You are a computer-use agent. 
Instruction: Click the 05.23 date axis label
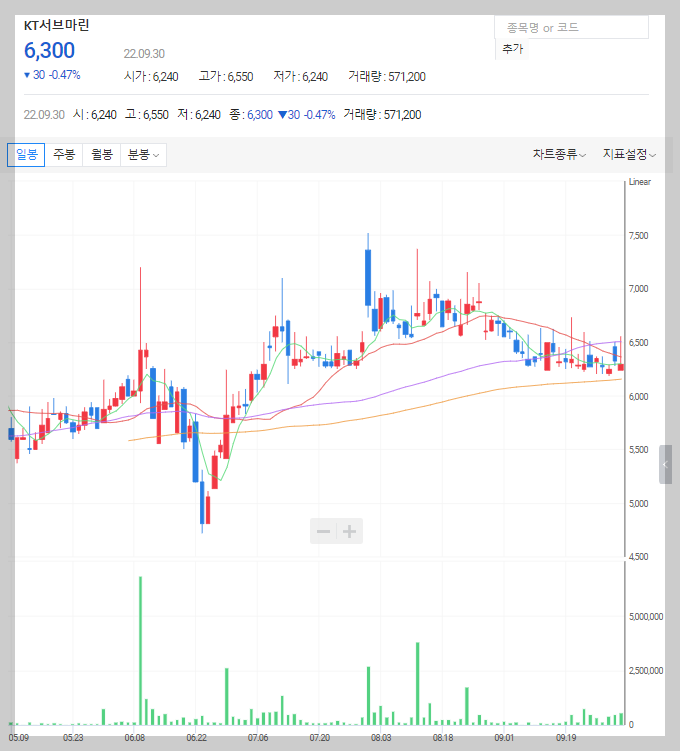click(x=73, y=738)
